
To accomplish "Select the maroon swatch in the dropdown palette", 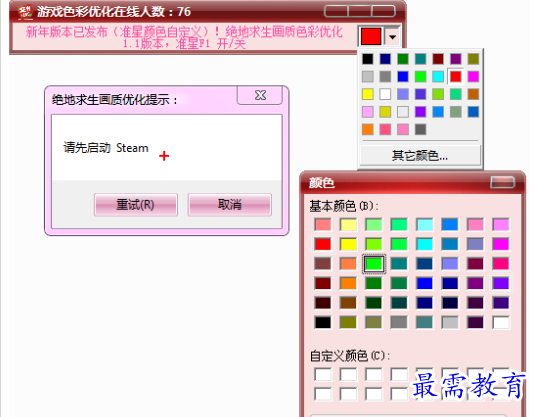I will pos(438,59).
